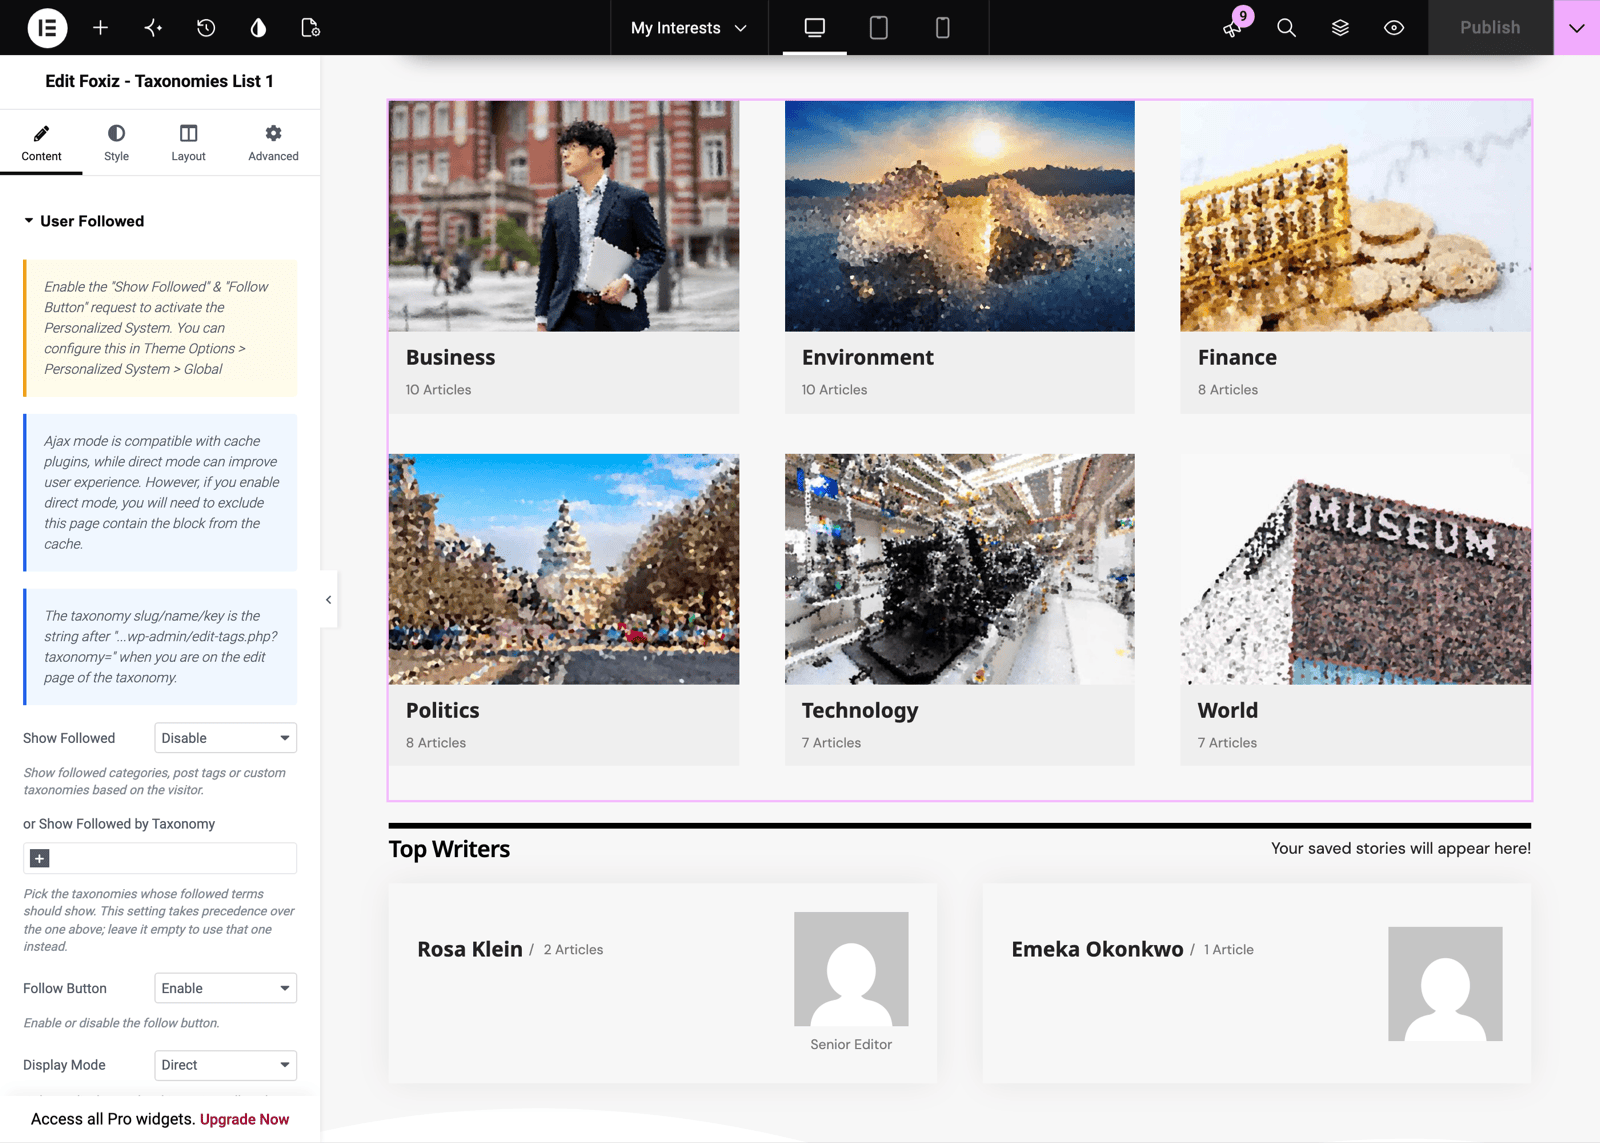Select the Content tab
Screen dimensions: 1600x1143
click(x=41, y=143)
